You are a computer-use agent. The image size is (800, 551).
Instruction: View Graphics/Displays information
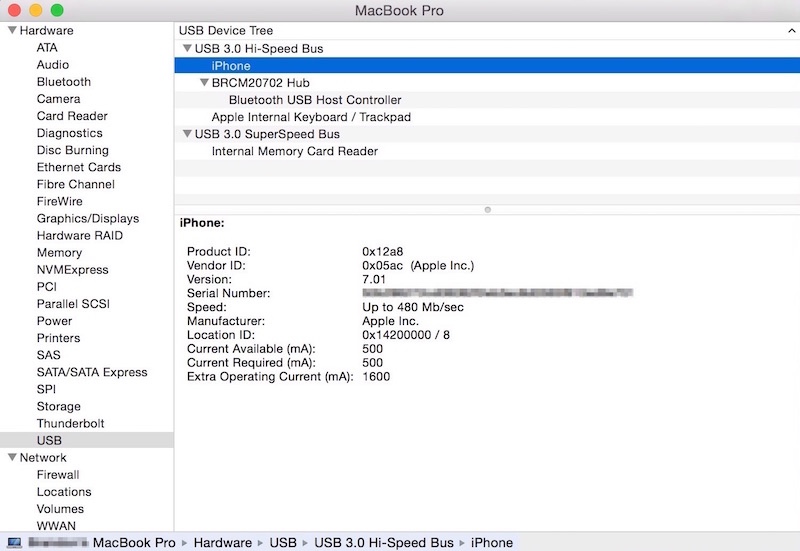[x=88, y=218]
